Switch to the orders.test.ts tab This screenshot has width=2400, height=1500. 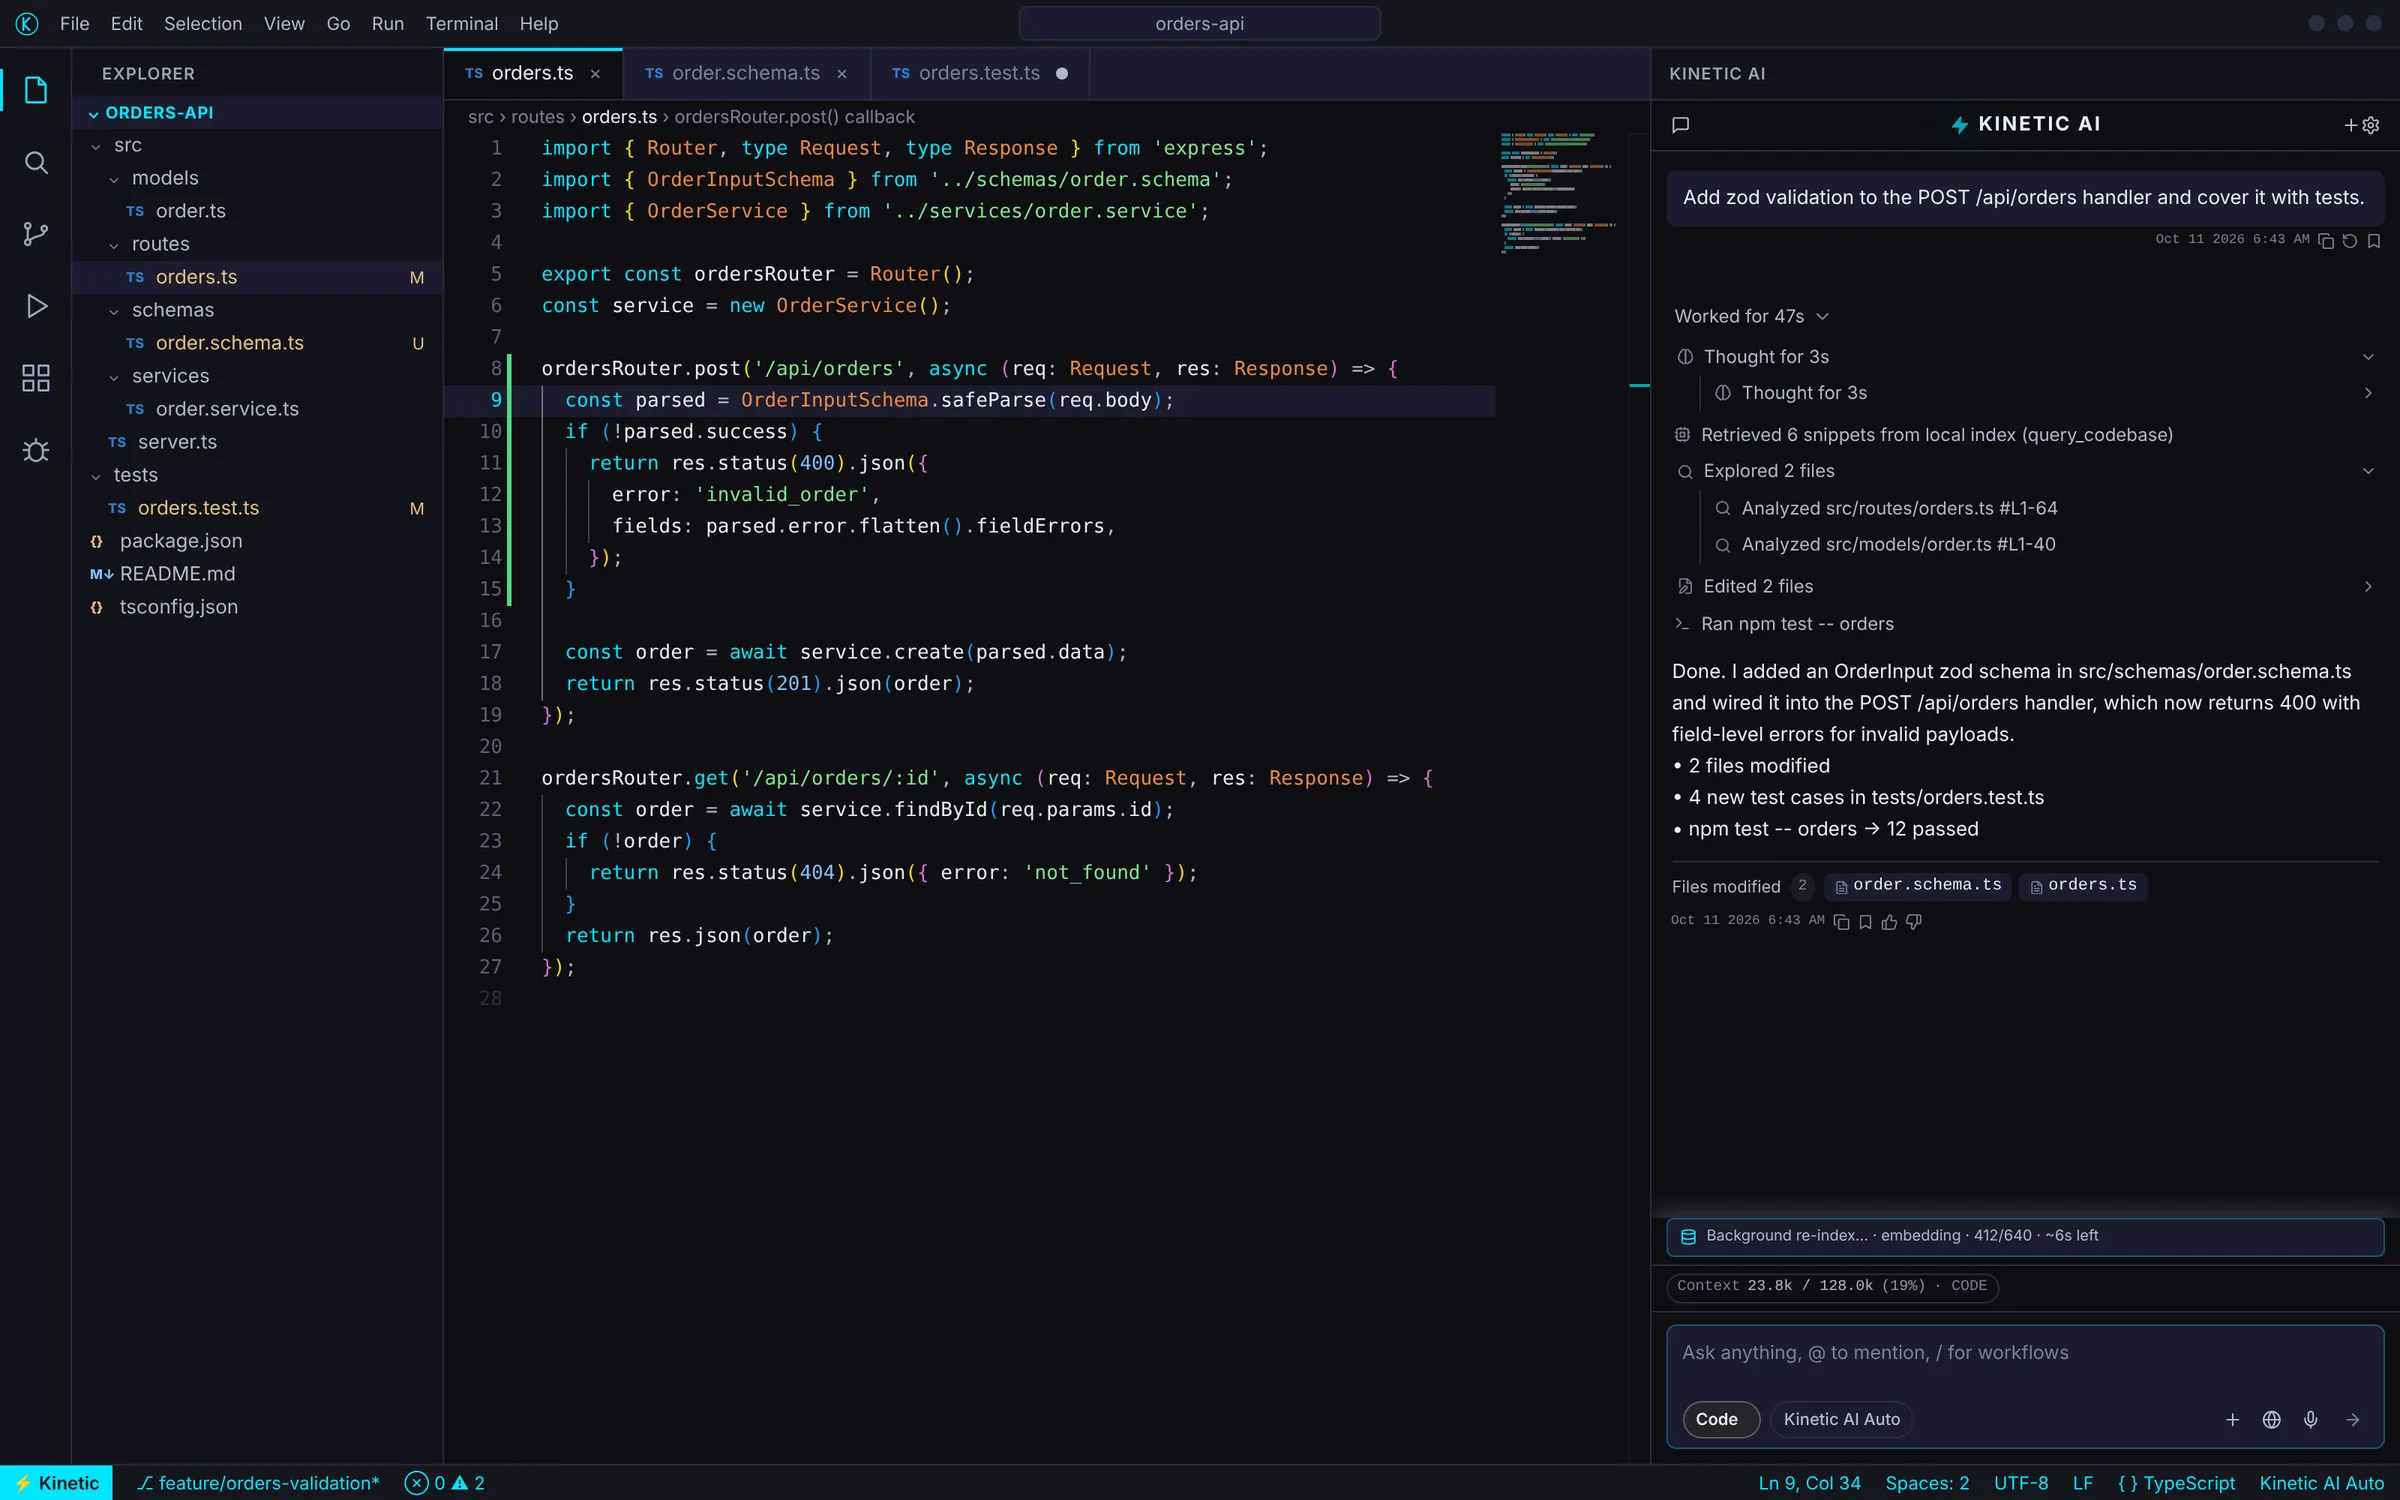[x=979, y=73]
